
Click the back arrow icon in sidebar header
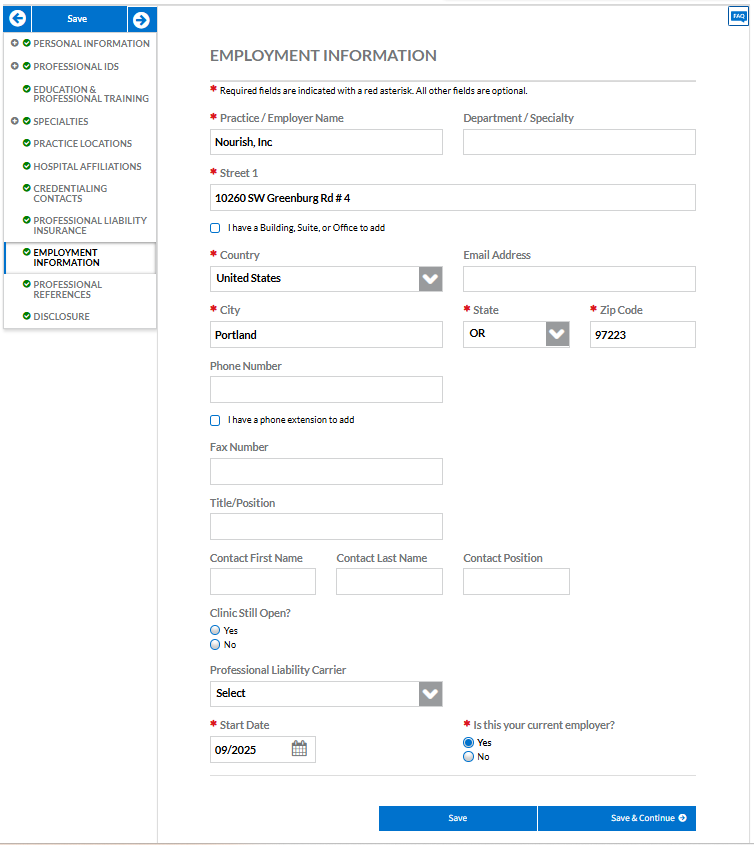(17, 19)
